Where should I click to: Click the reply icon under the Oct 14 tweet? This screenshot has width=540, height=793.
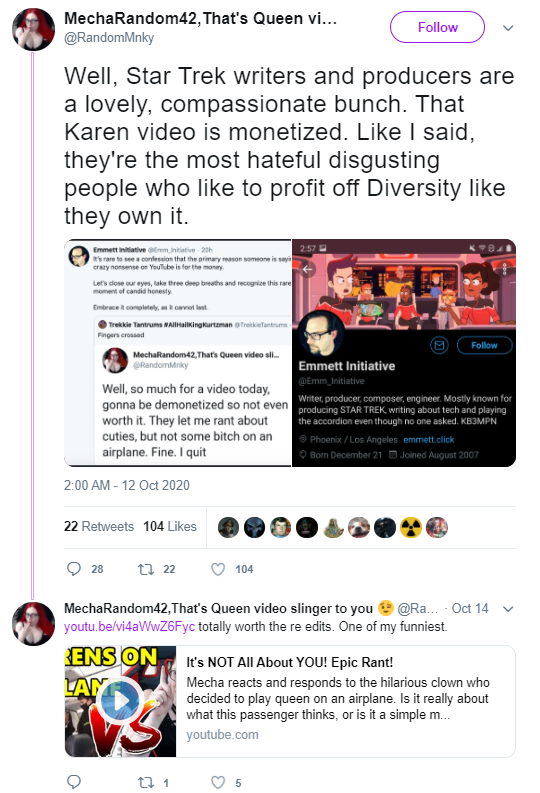click(74, 782)
